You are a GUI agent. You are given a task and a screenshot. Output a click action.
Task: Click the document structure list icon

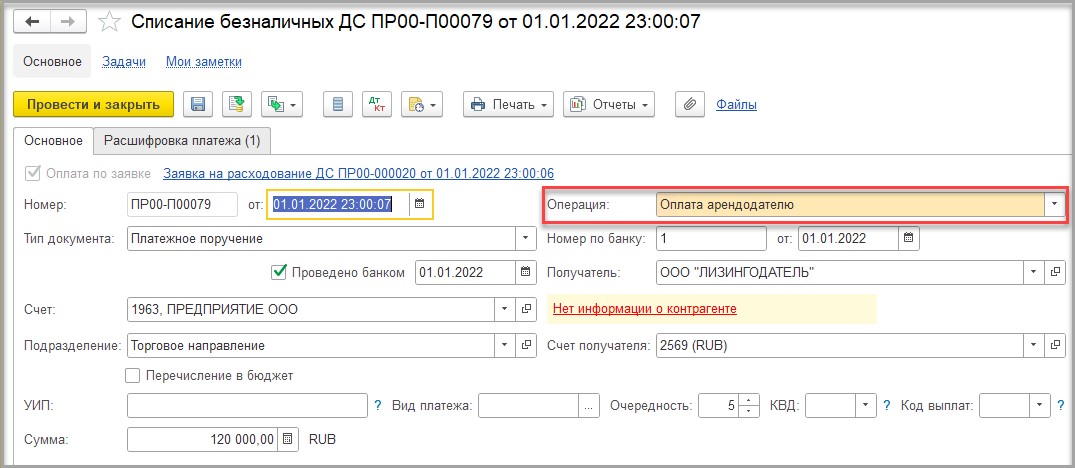tap(337, 105)
